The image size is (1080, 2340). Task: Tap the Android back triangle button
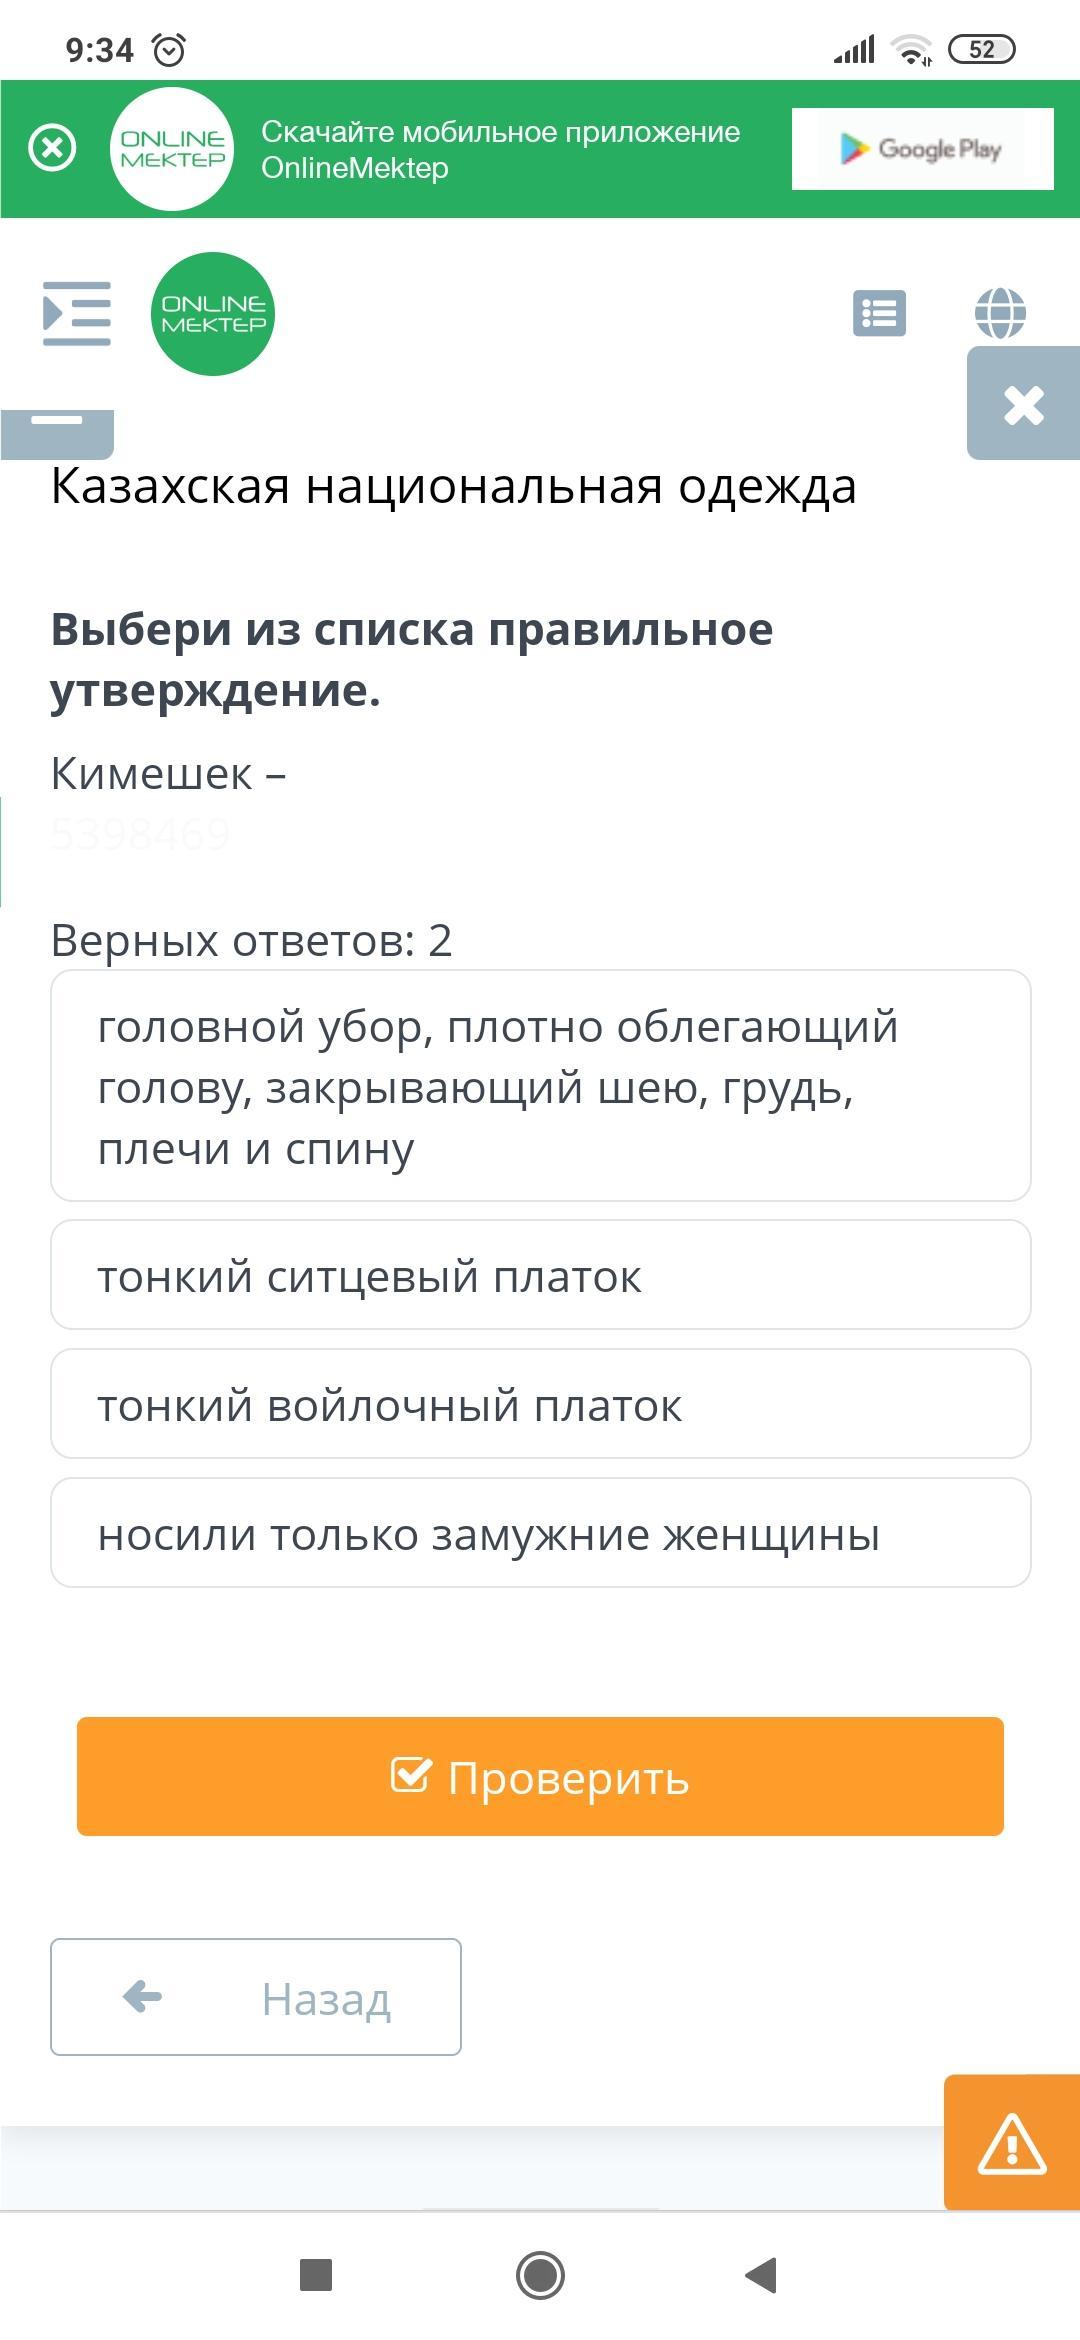point(762,2275)
